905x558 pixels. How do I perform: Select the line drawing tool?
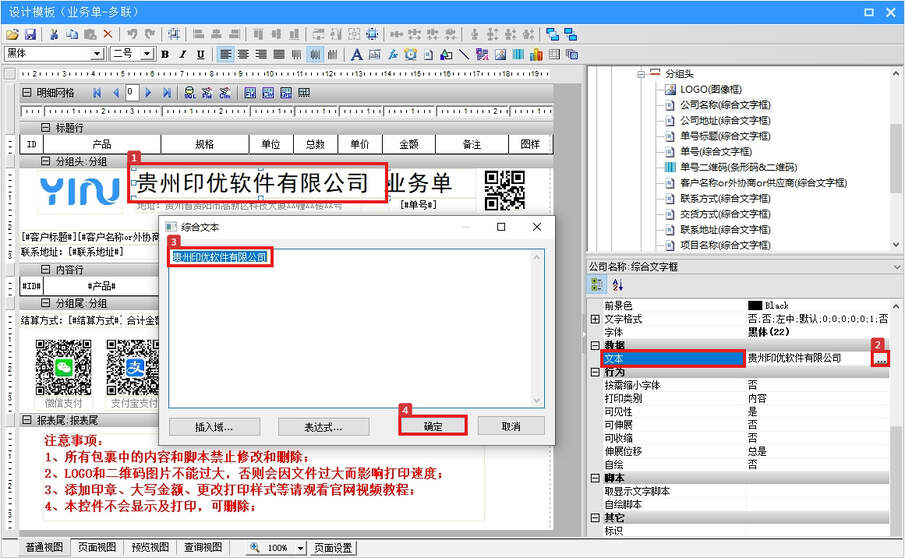463,54
